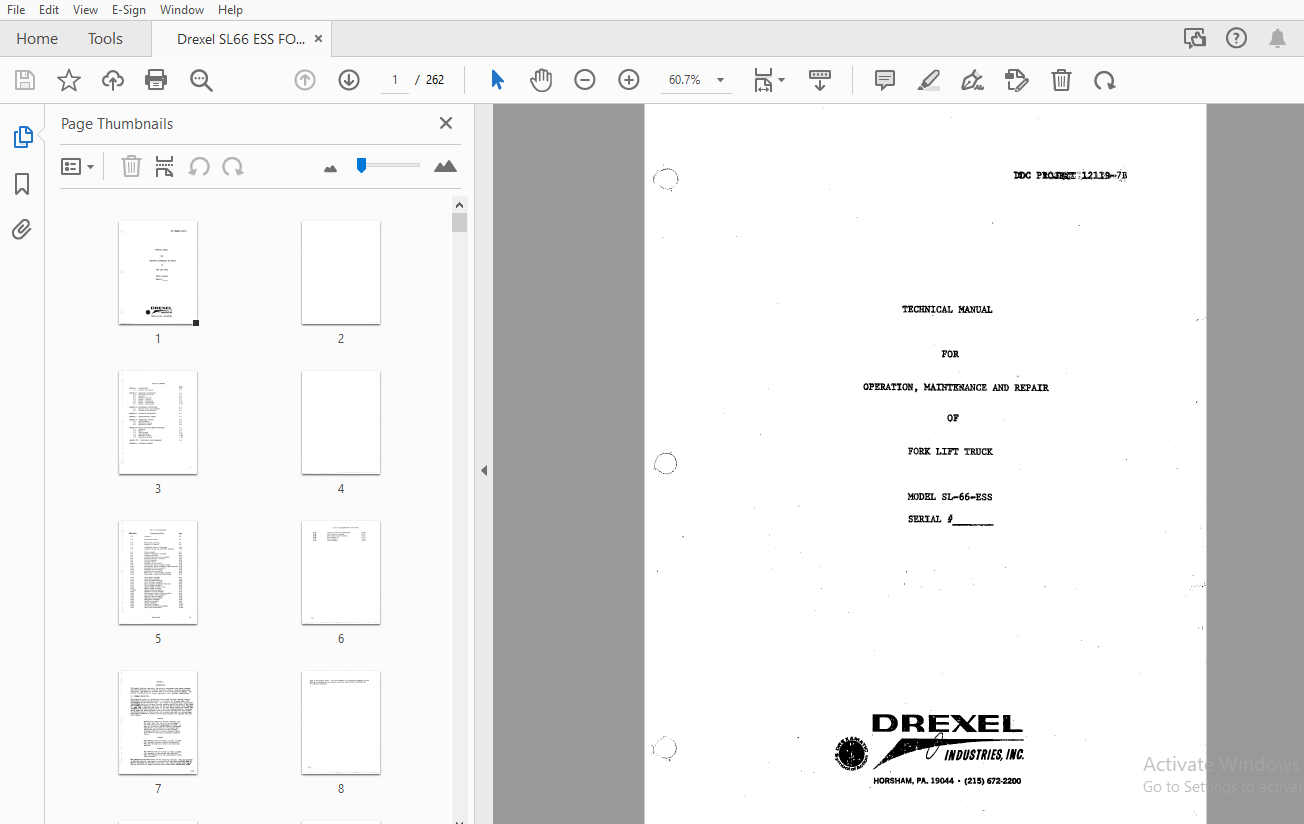
Task: Select page 8 thumbnail
Action: click(341, 722)
